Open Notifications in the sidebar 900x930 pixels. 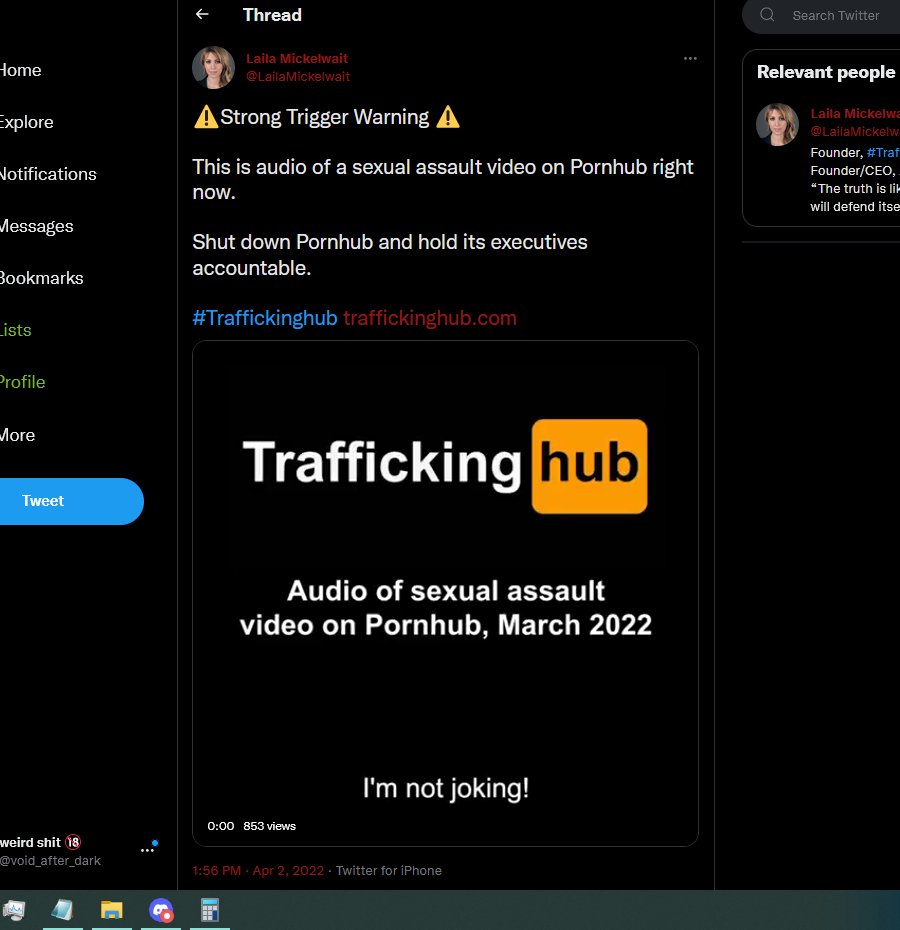click(47, 174)
